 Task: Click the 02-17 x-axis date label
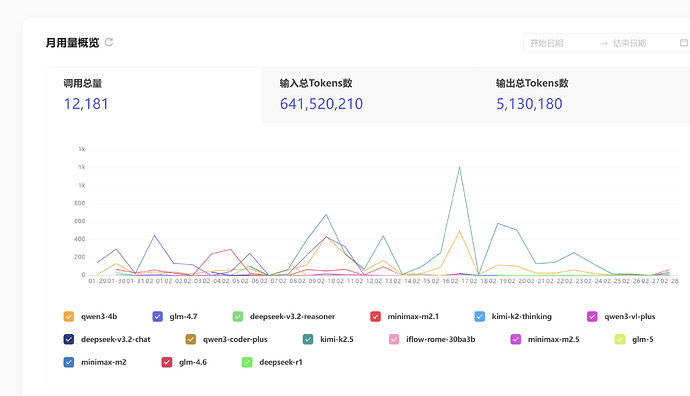(x=459, y=281)
